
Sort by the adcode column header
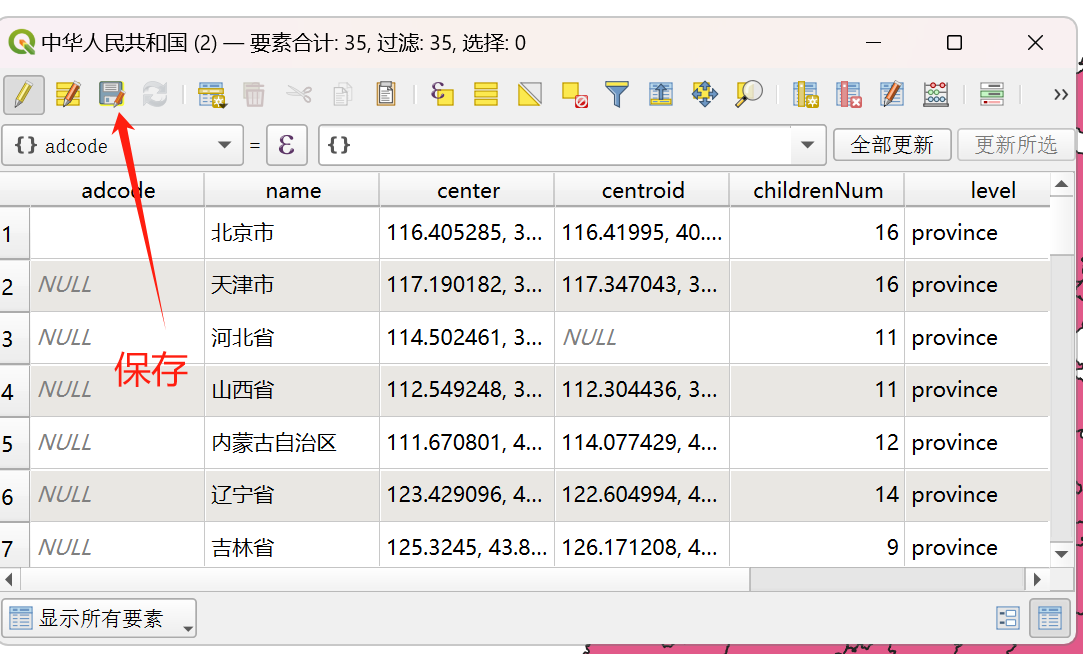[117, 190]
